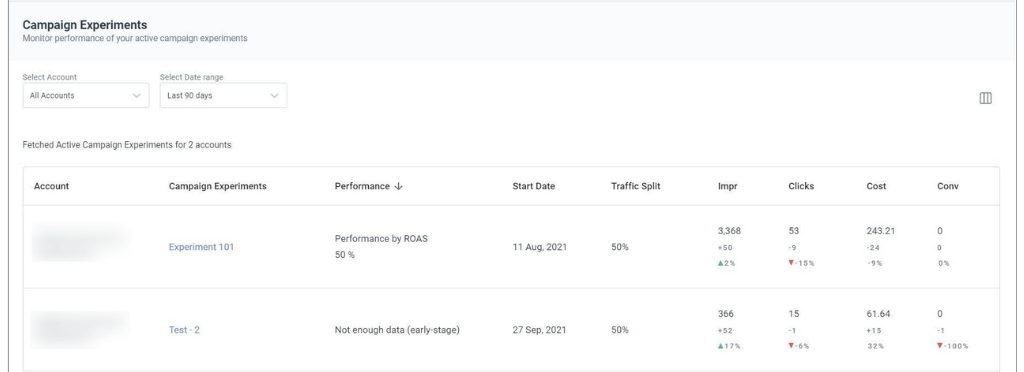Screen dimensions: 1024x372
Task: Click the blurred account in Test - 2 row
Action: (80, 330)
